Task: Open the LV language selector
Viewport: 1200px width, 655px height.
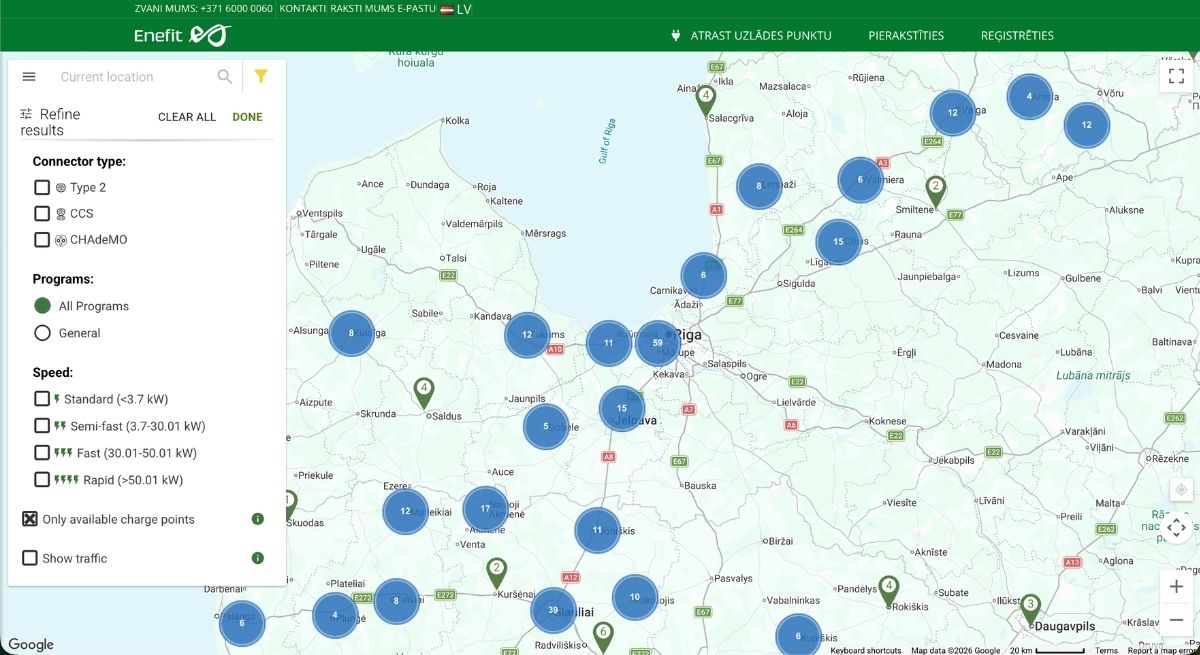Action: pyautogui.click(x=463, y=9)
